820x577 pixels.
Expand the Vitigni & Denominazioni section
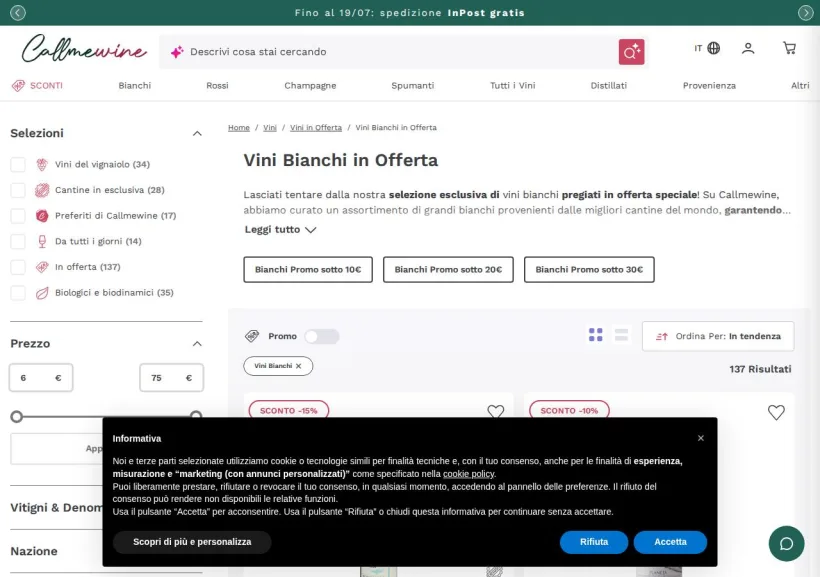pos(56,507)
